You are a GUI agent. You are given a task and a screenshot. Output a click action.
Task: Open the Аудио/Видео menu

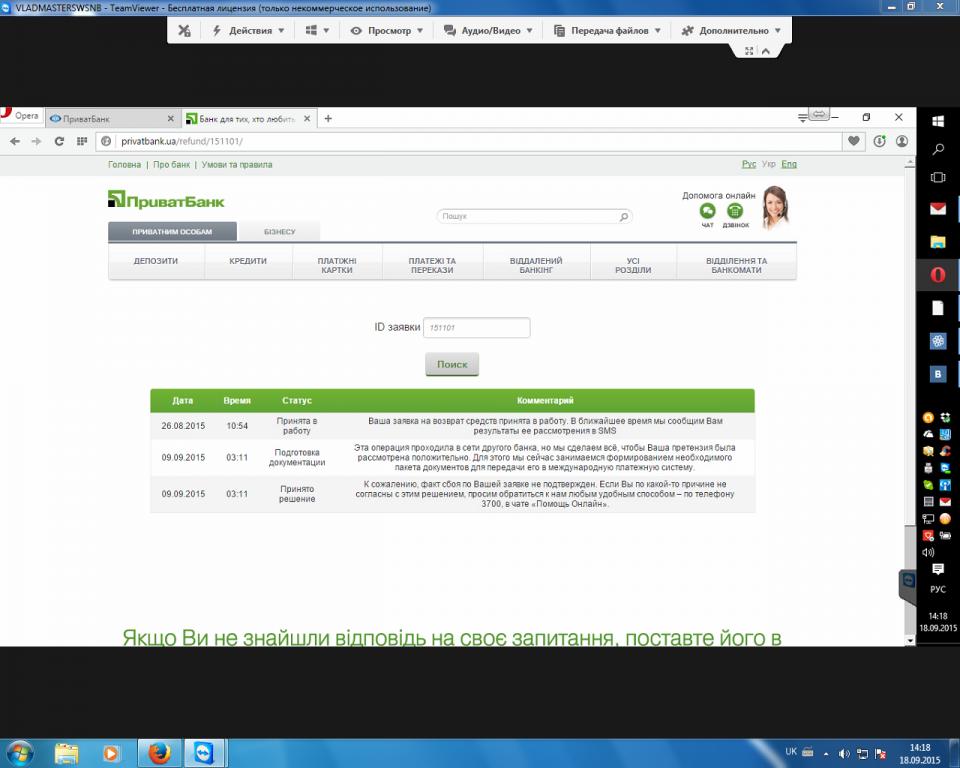(488, 31)
